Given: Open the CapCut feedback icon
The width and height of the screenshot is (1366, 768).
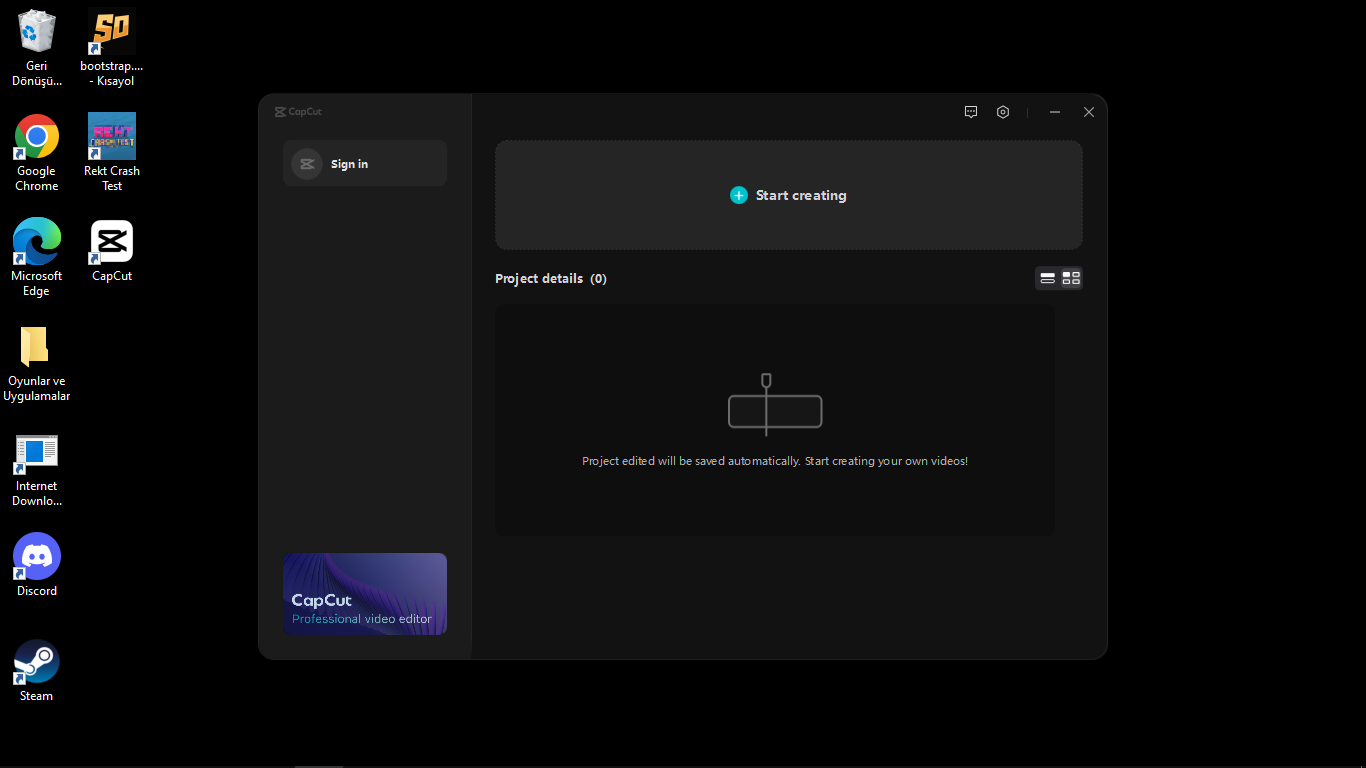Looking at the screenshot, I should (x=971, y=112).
